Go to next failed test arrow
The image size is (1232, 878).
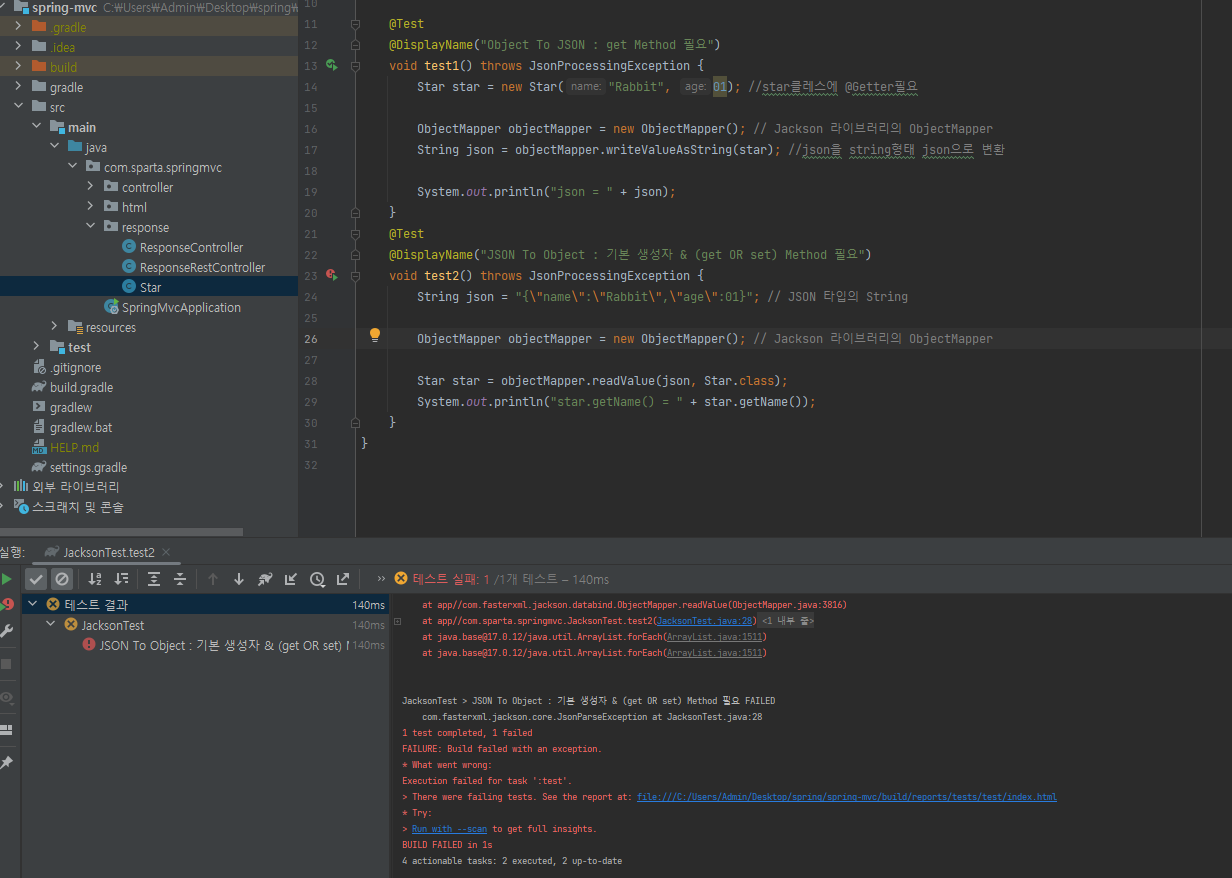click(239, 579)
